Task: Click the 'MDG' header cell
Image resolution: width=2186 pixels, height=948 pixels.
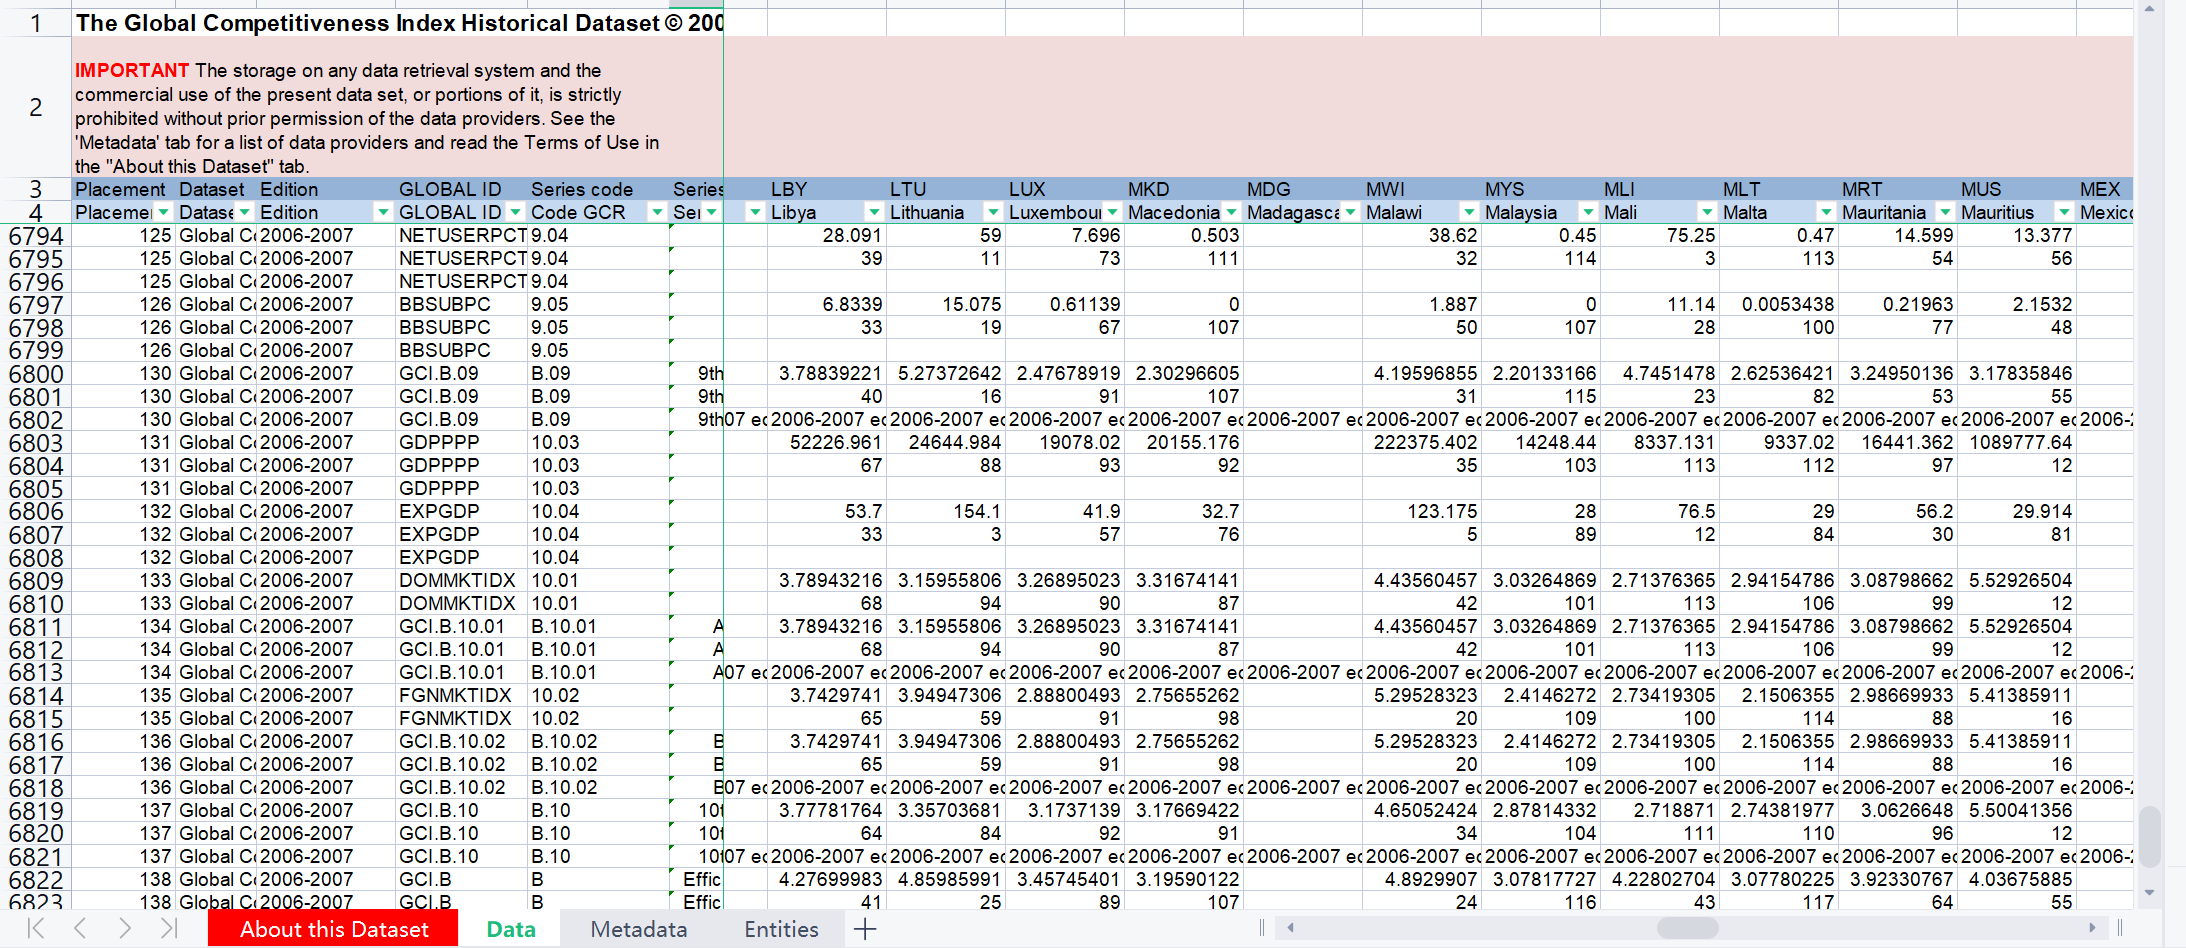Action: click(x=1302, y=189)
